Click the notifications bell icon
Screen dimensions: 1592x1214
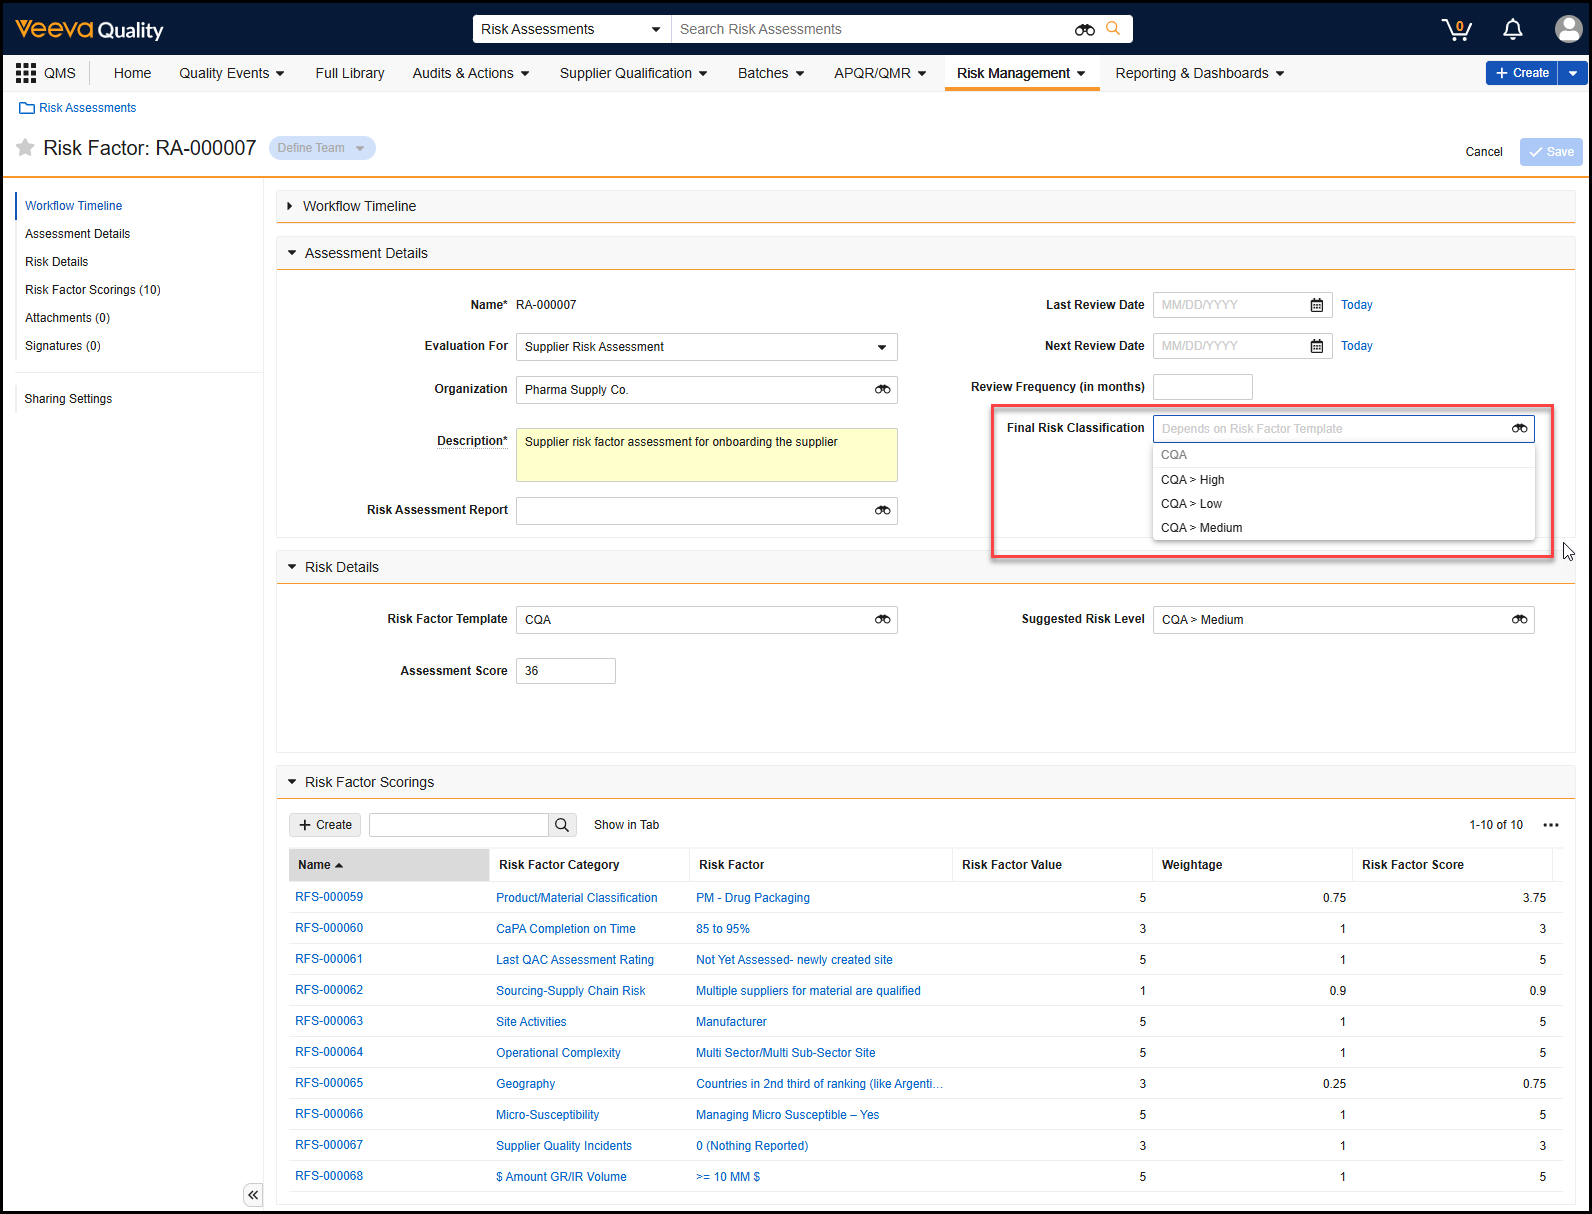pyautogui.click(x=1512, y=29)
